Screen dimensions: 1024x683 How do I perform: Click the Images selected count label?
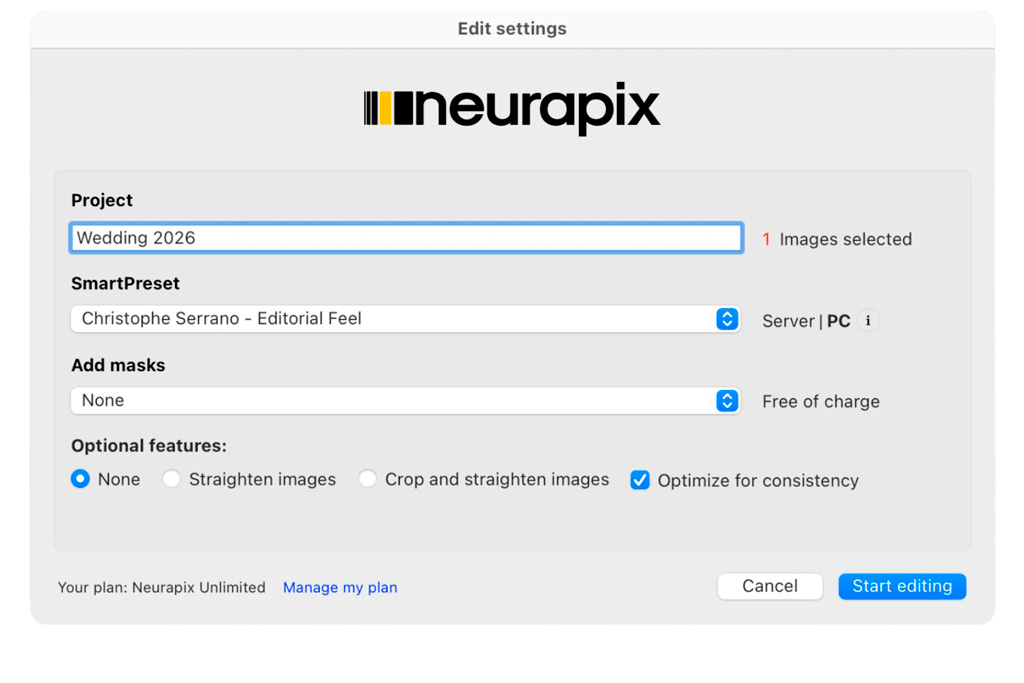point(837,239)
